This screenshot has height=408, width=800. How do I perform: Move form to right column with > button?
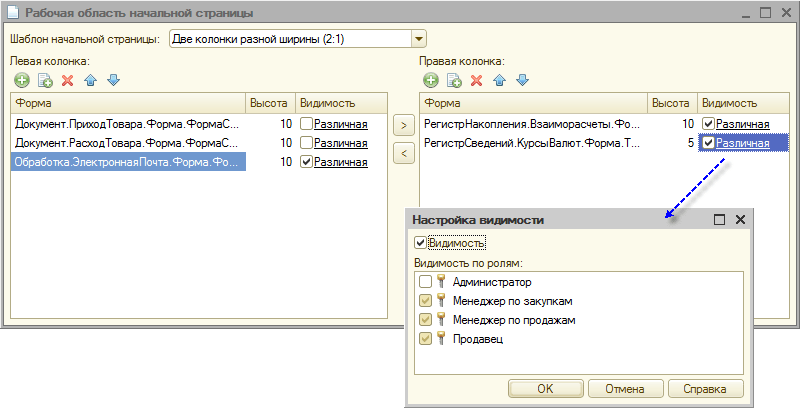coord(401,126)
